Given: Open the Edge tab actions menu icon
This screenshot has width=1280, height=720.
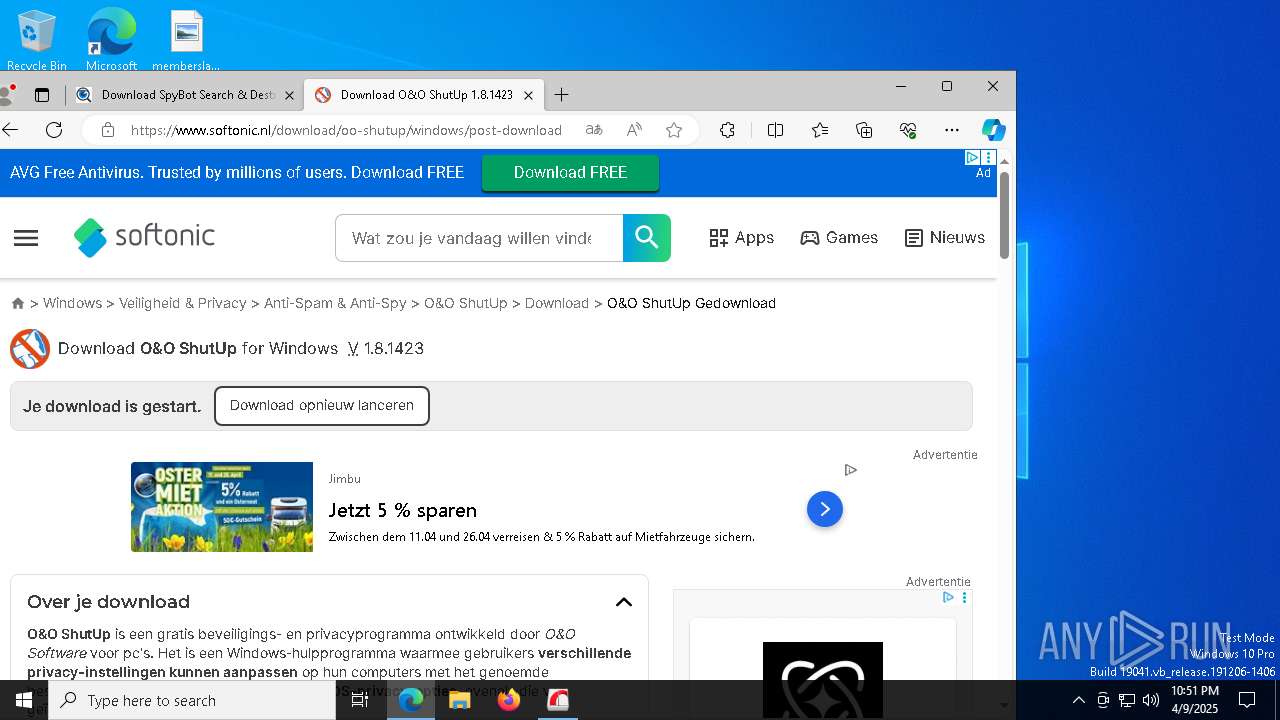Looking at the screenshot, I should click(x=42, y=95).
